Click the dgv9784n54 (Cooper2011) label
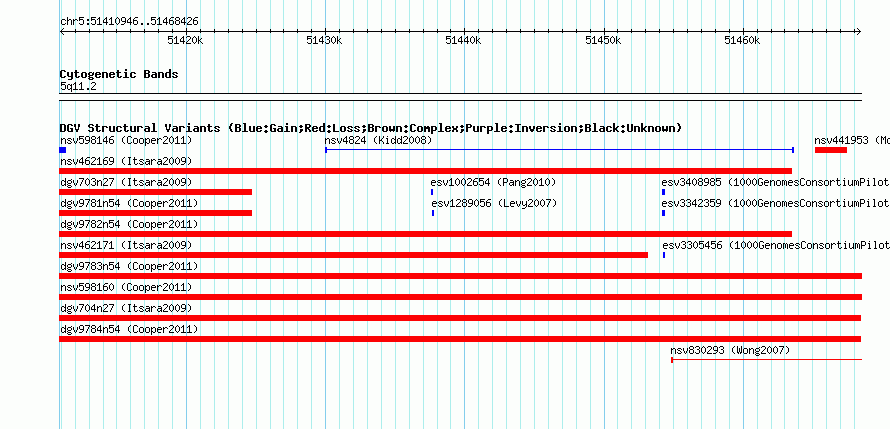The width and height of the screenshot is (890, 429). (129, 329)
